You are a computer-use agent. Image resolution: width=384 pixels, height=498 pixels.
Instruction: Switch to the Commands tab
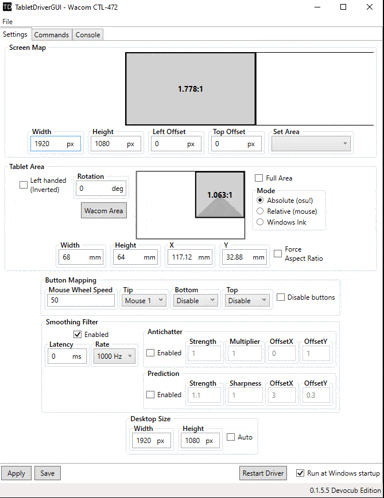(51, 35)
